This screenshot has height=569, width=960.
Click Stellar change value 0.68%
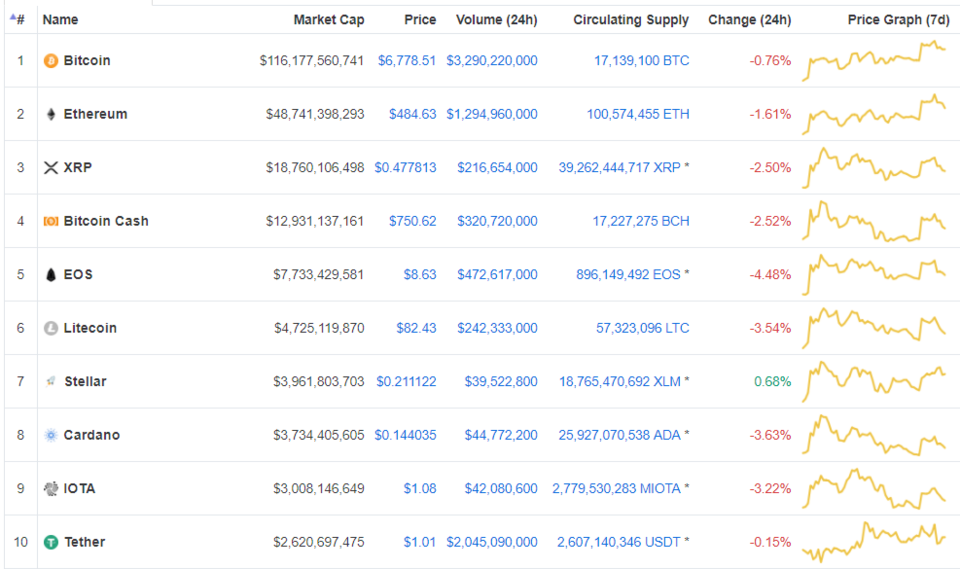click(773, 382)
